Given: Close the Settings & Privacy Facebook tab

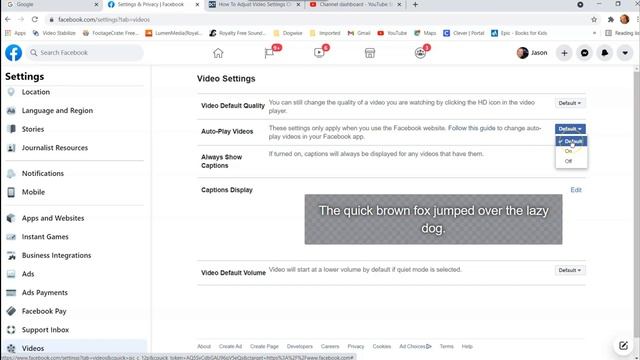Looking at the screenshot, I should [x=197, y=4].
